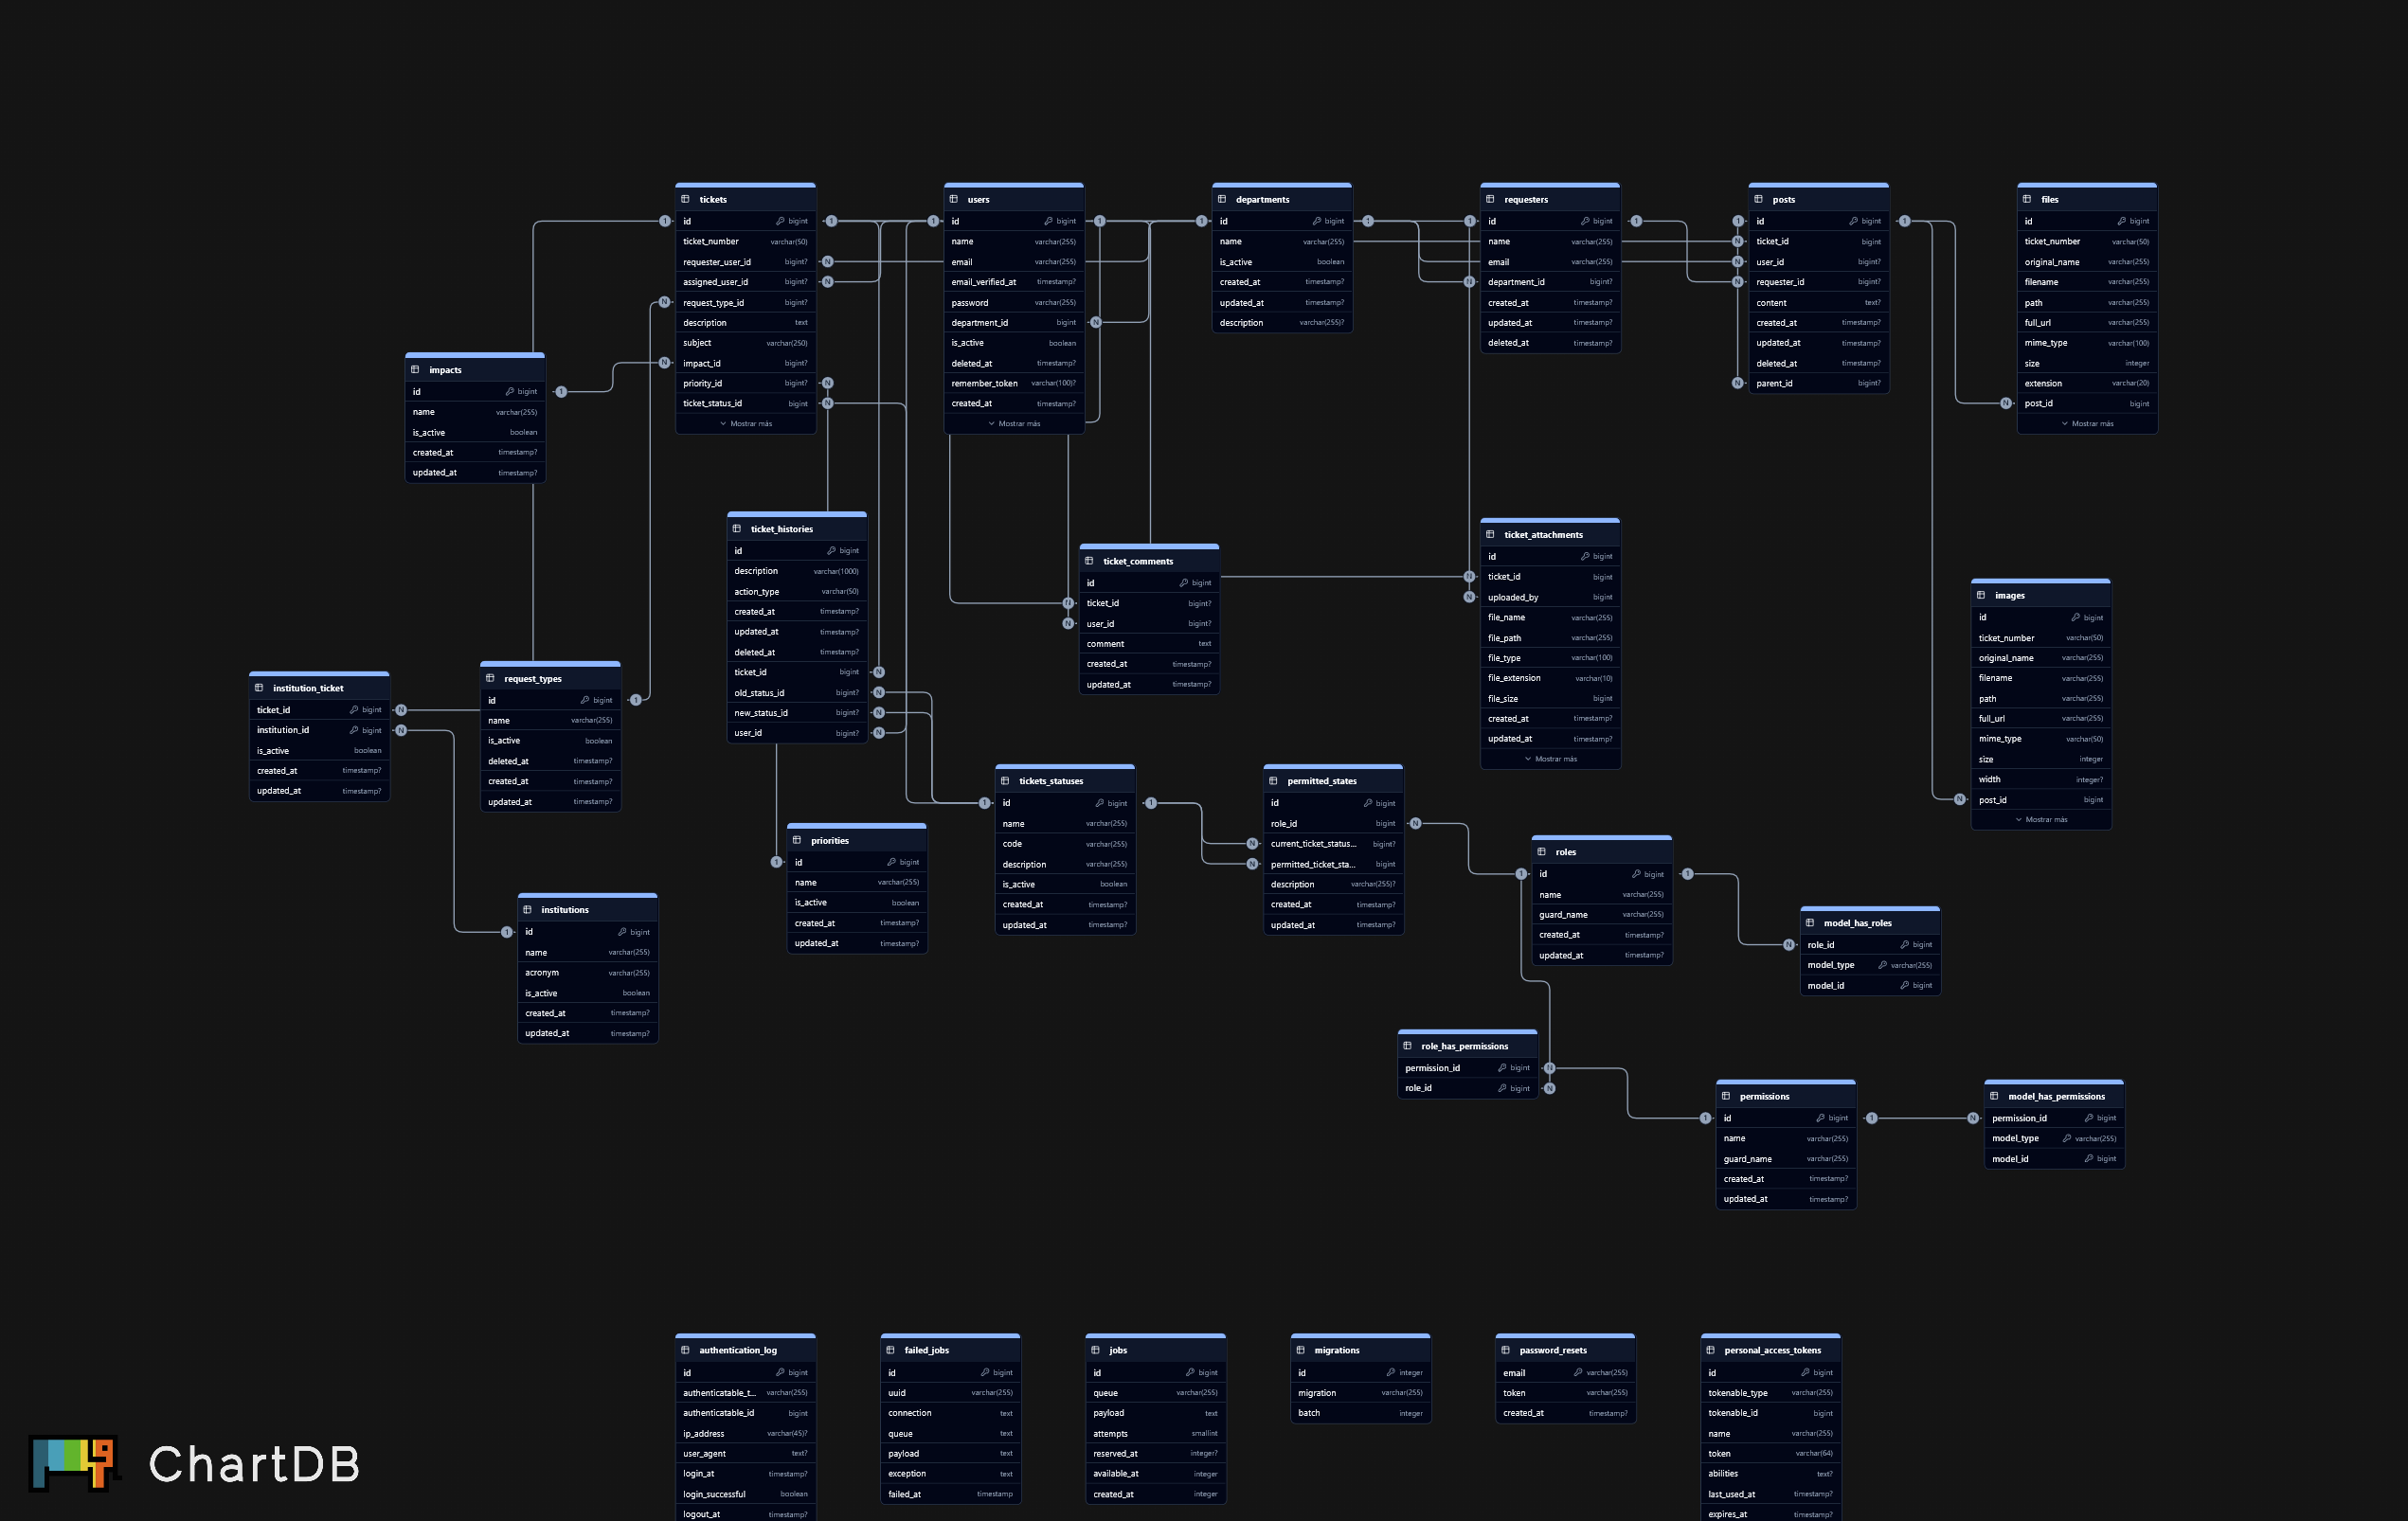Show more fields in images table

pos(2041,820)
